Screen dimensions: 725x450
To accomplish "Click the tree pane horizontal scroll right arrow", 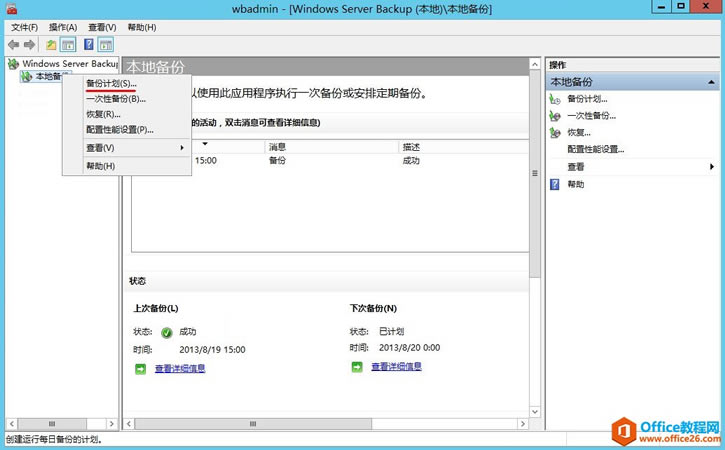I will (111, 424).
